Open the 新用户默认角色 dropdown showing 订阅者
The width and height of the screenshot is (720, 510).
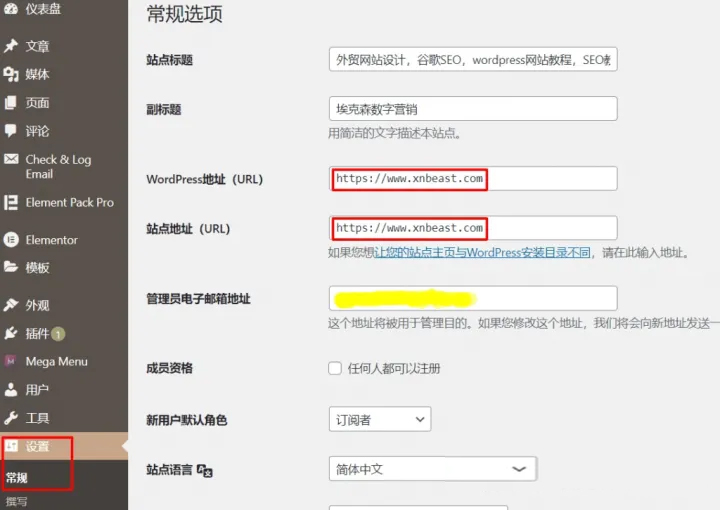point(380,419)
